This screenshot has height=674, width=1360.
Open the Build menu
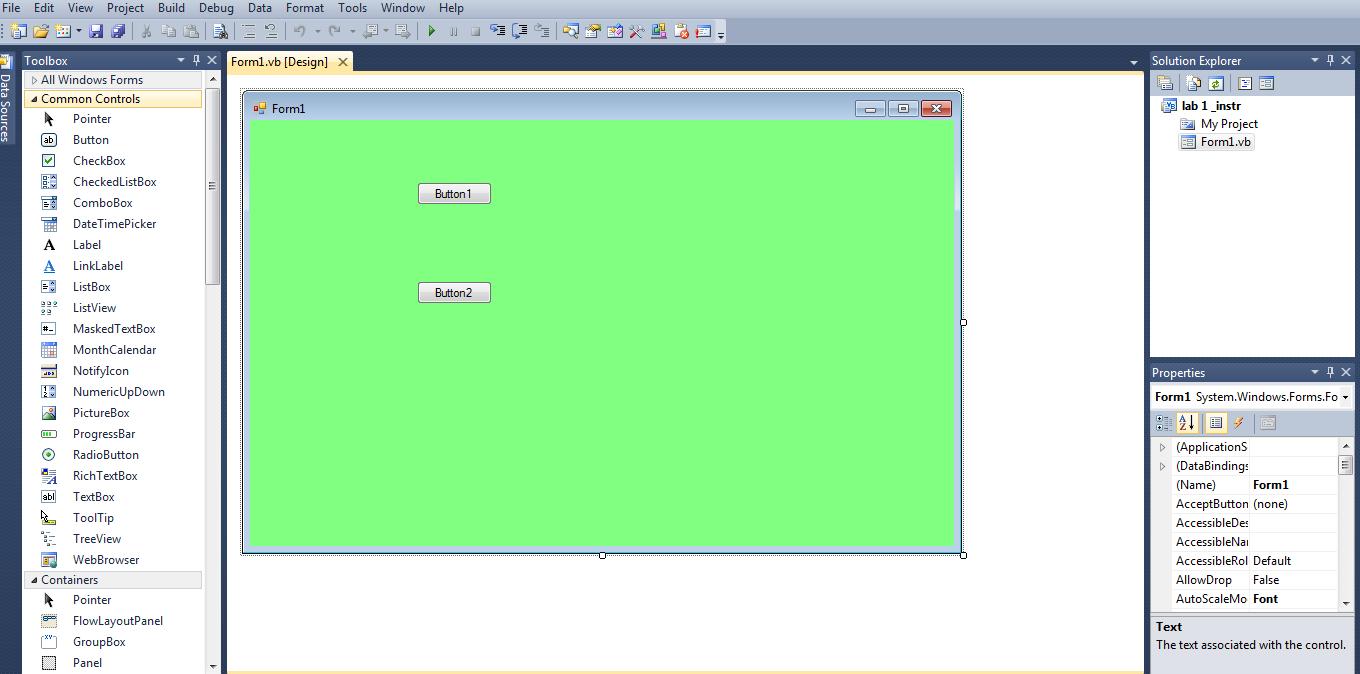click(171, 8)
